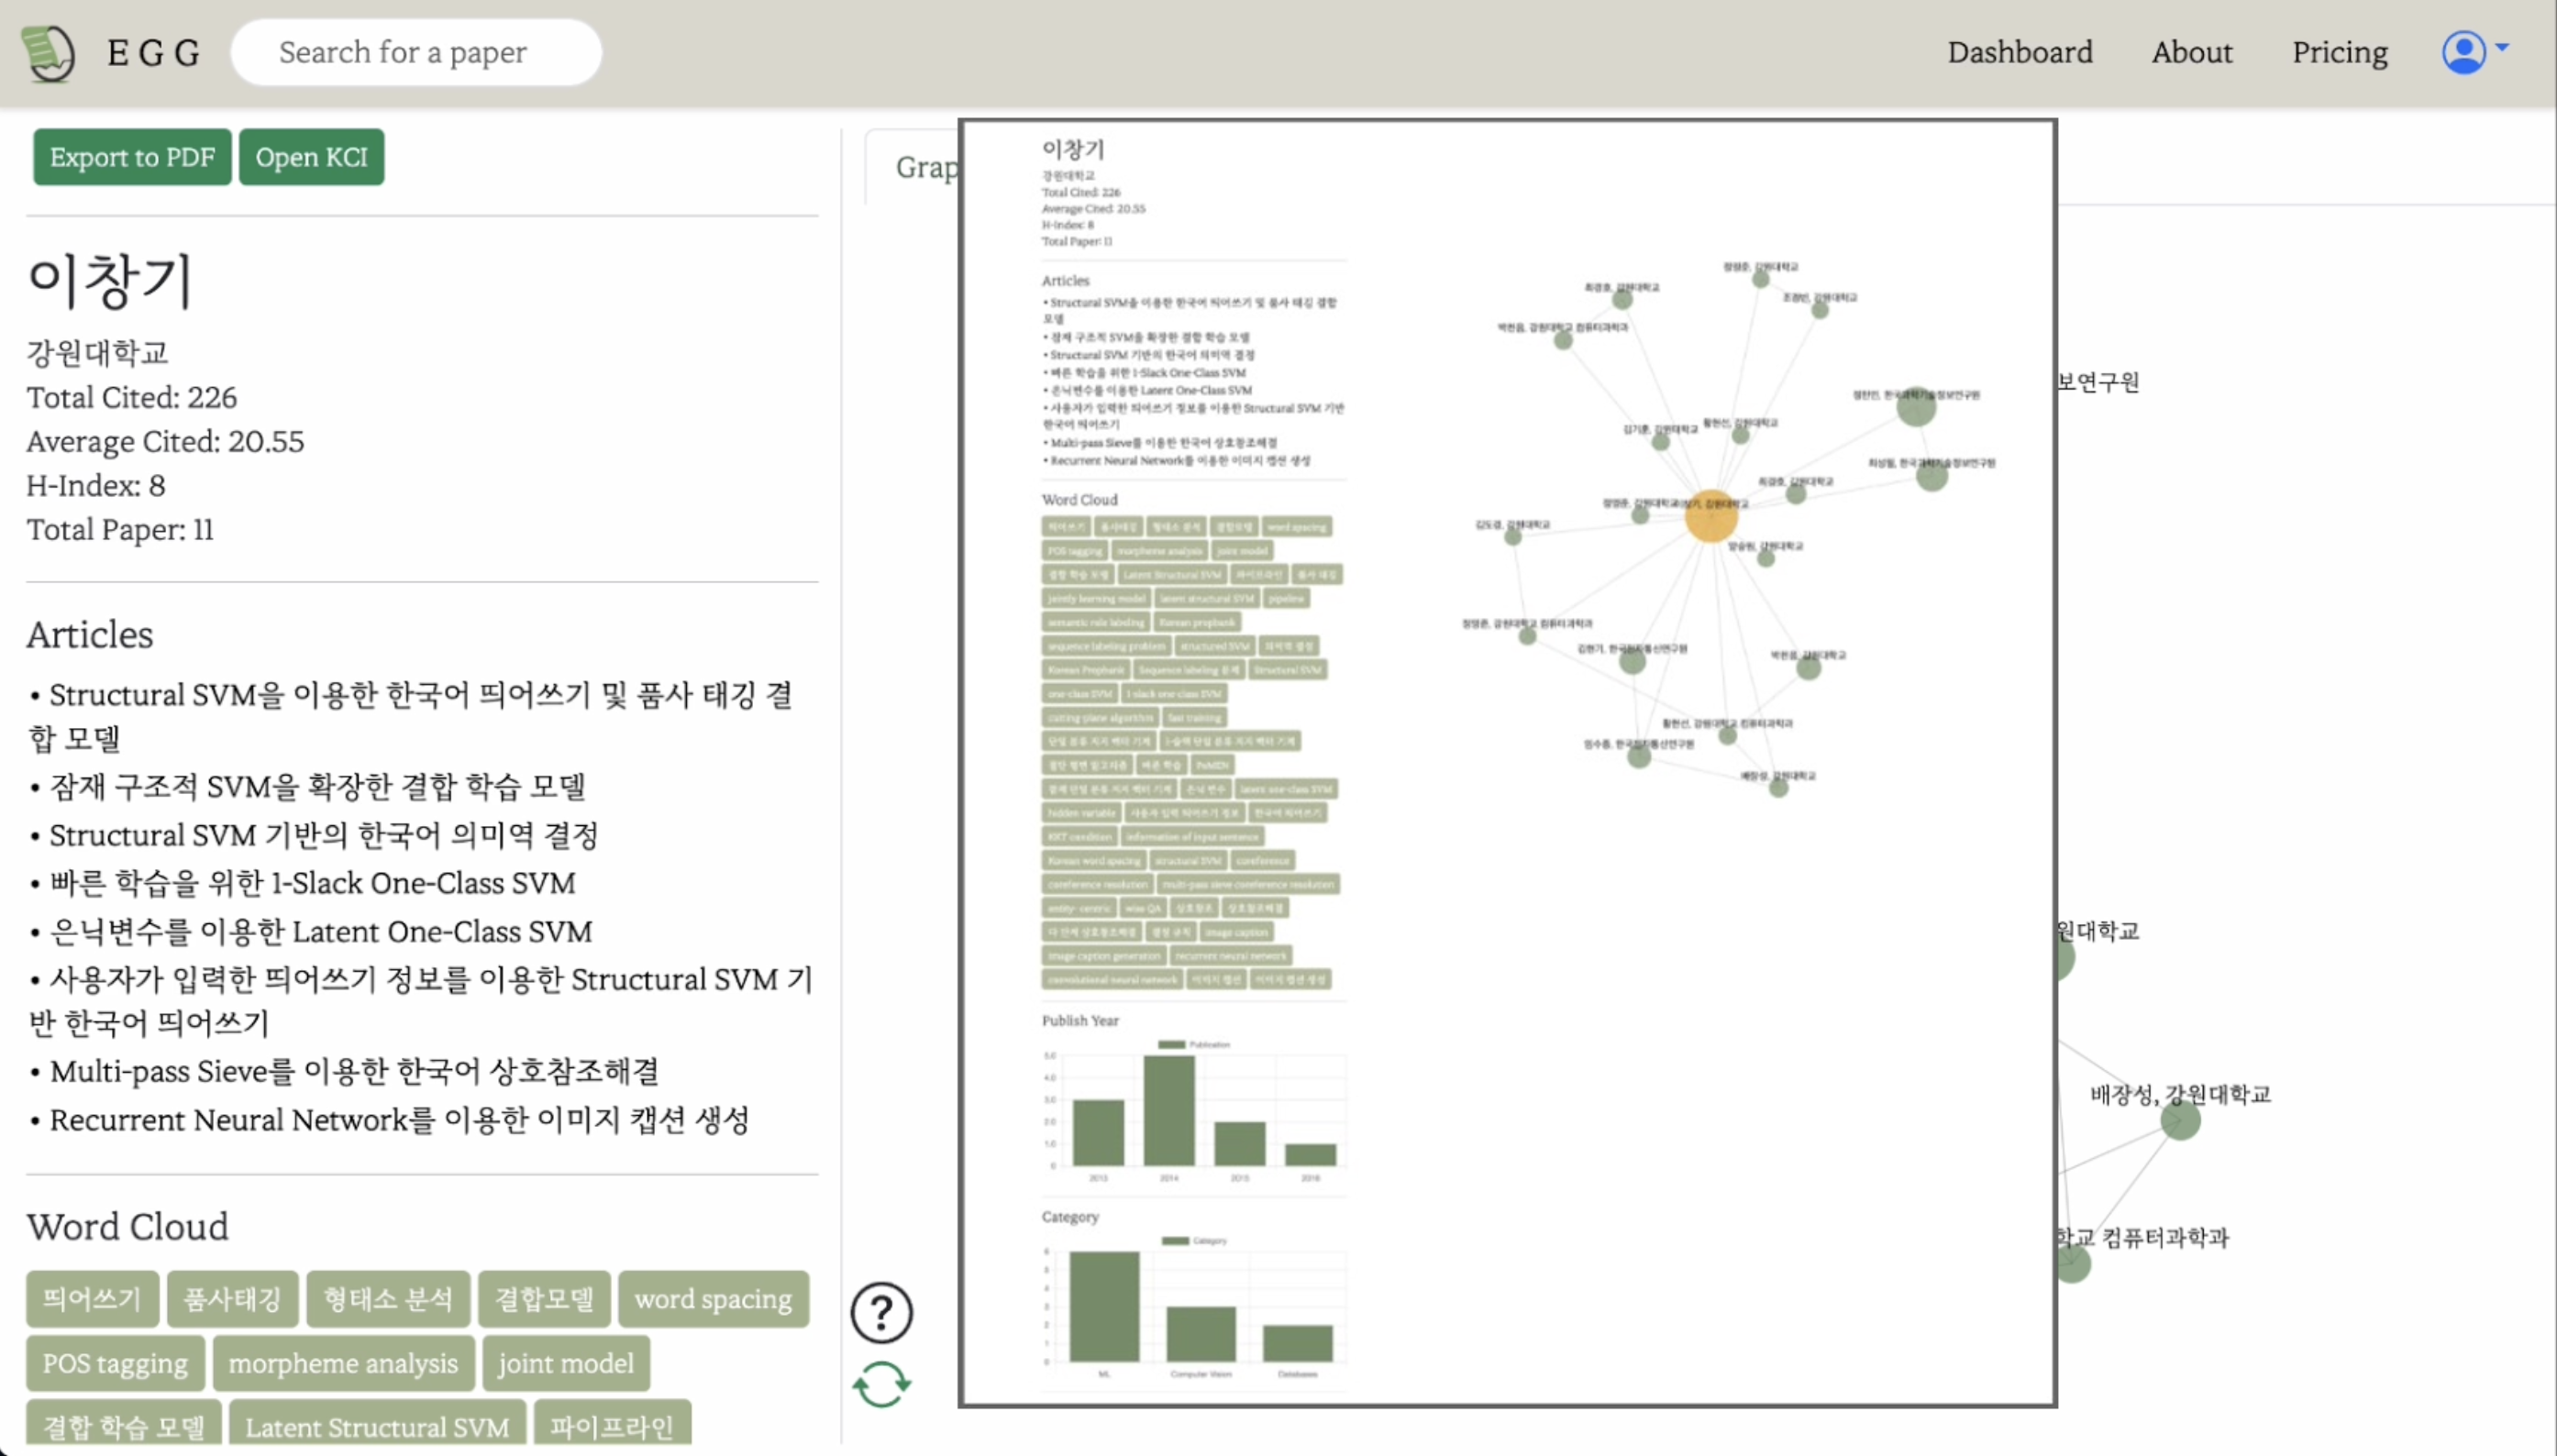Visit the About page
This screenshot has width=2557, height=1456.
click(2192, 51)
